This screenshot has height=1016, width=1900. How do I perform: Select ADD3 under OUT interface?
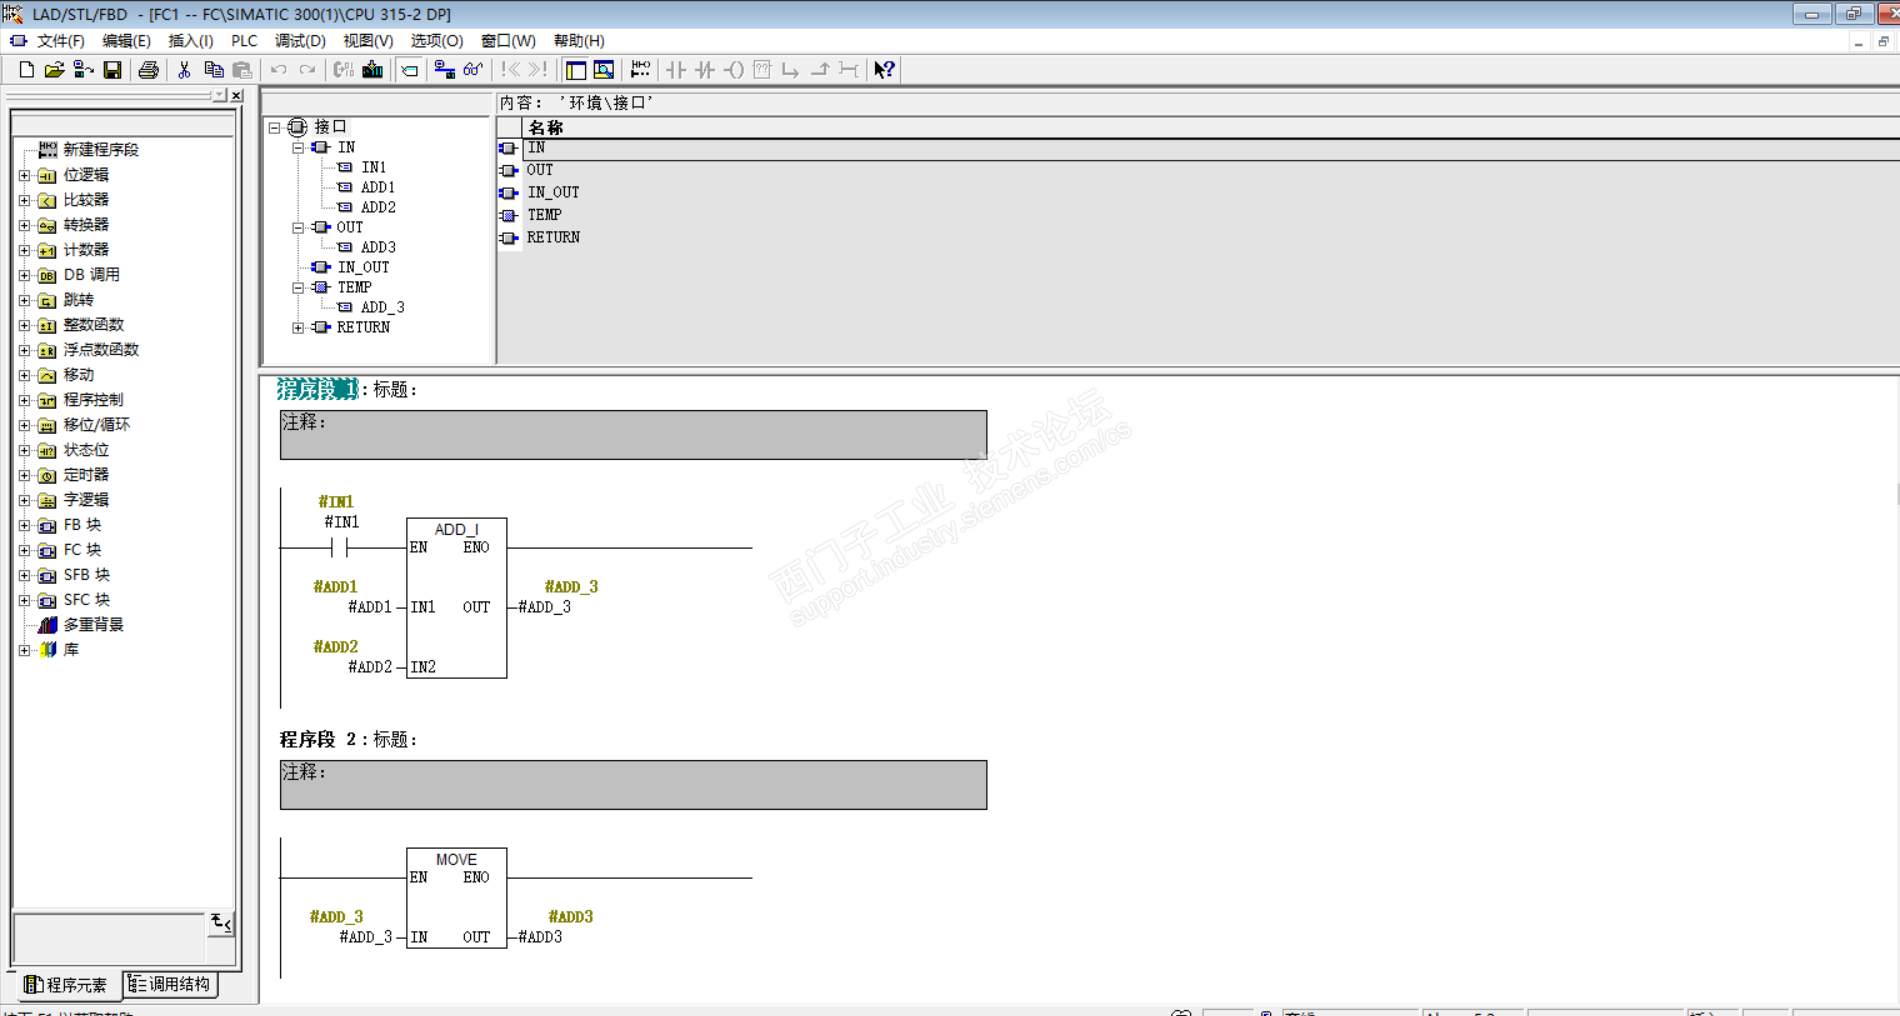(378, 247)
